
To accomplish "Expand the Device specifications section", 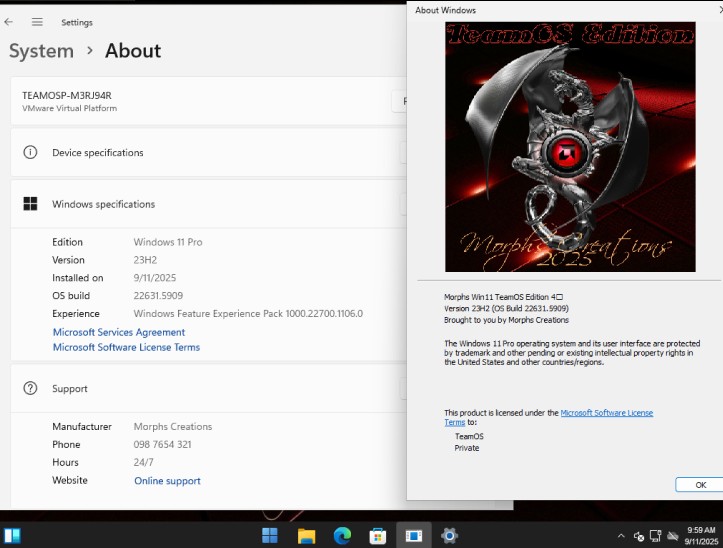I will coord(208,153).
